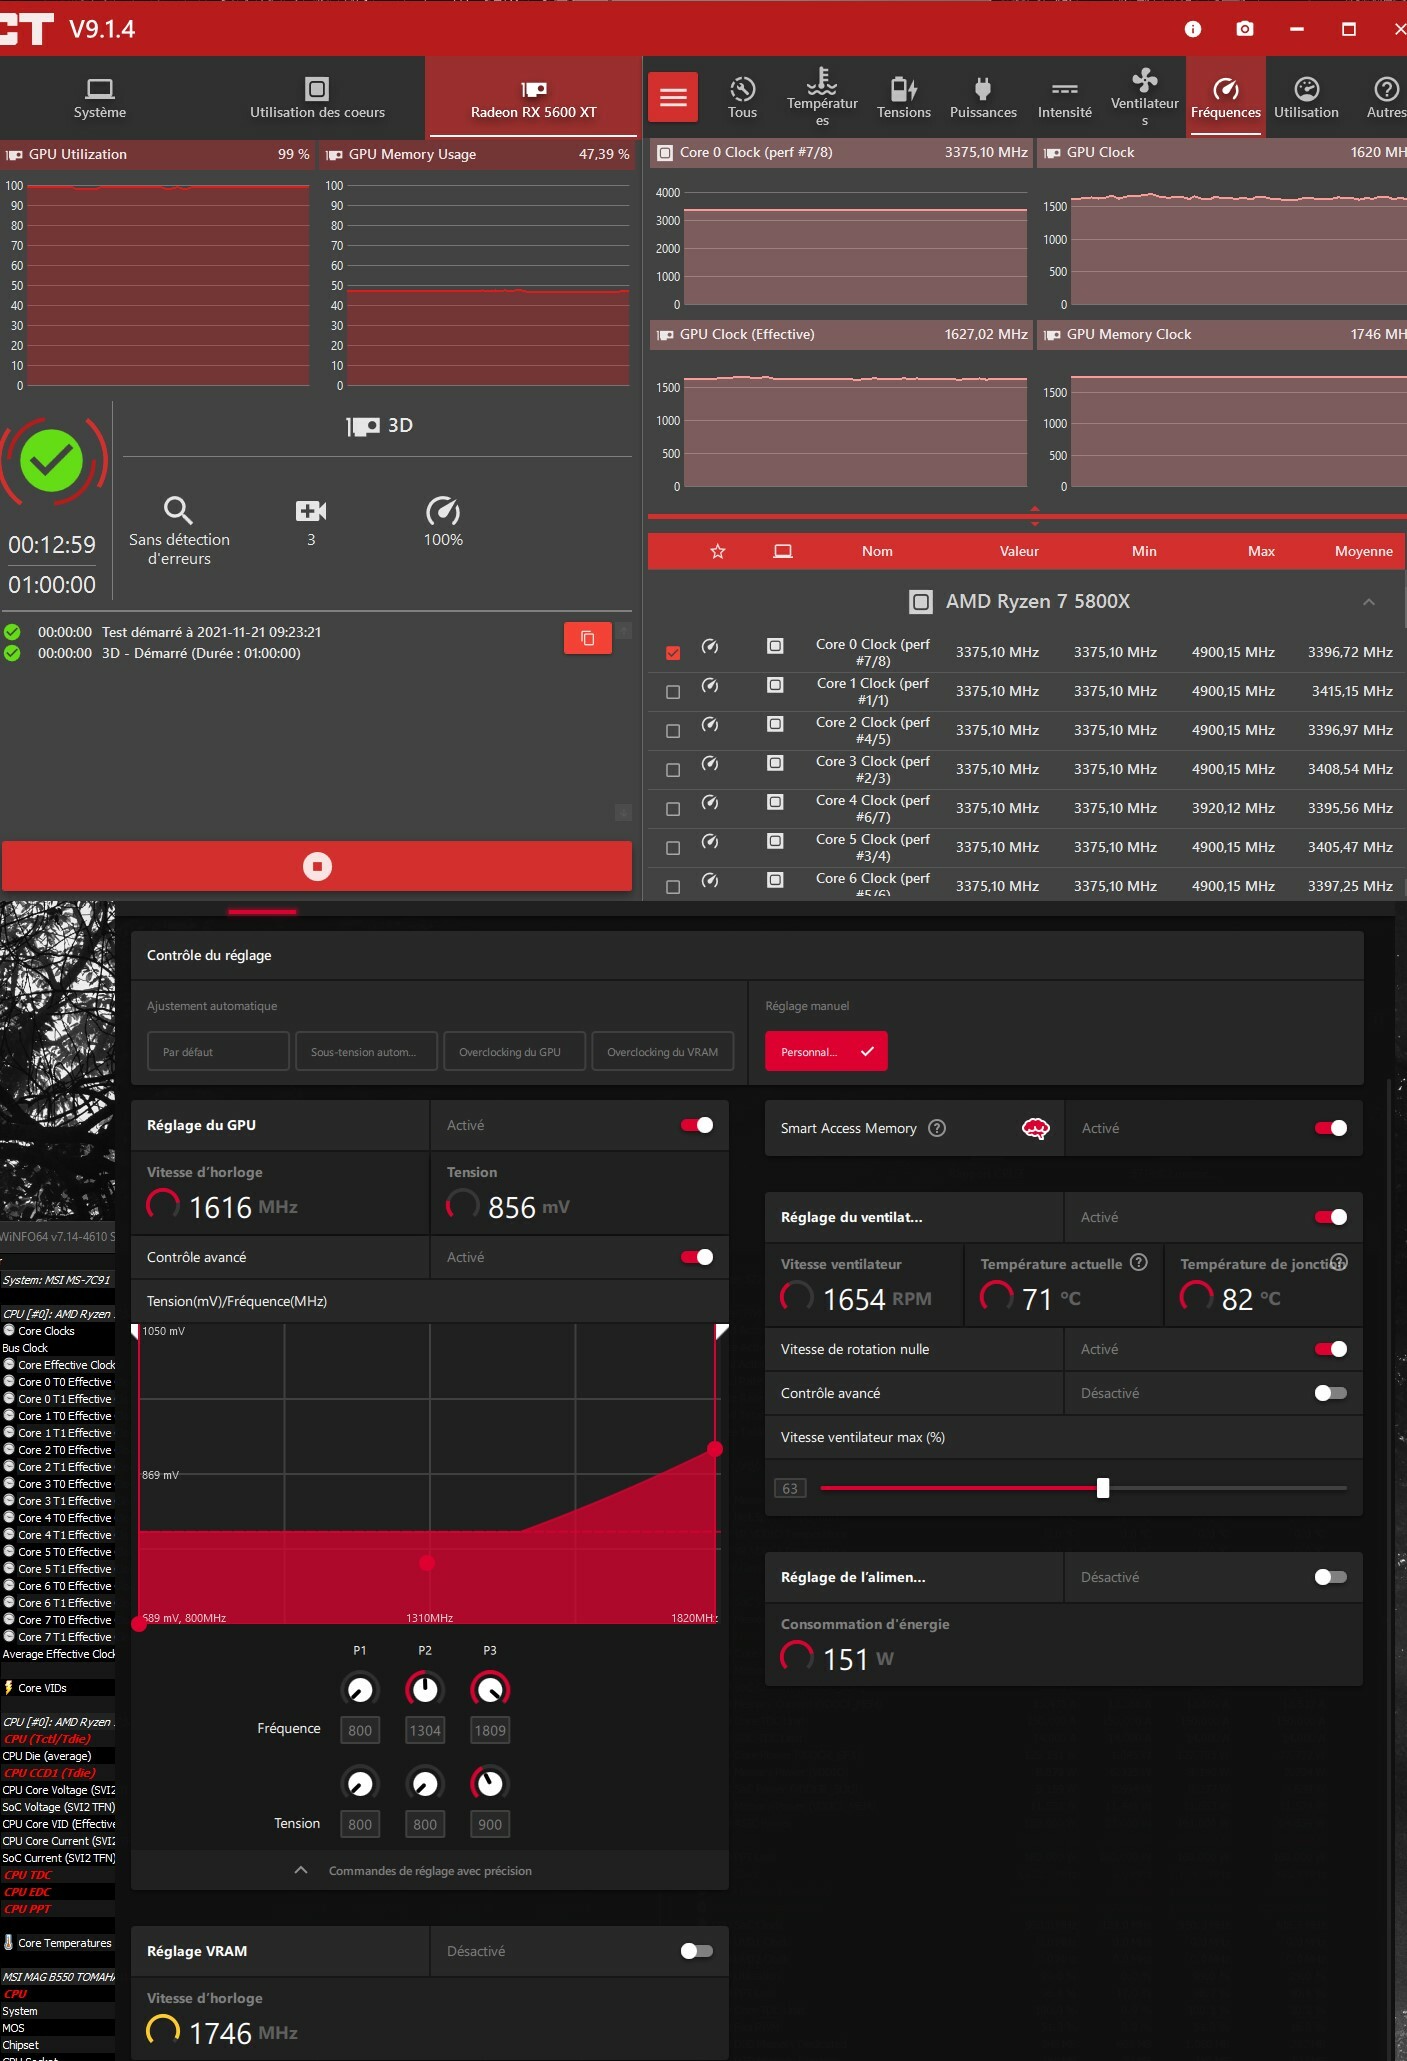Open the OCCT info icon in title bar
1407x2061 pixels.
pyautogui.click(x=1192, y=29)
